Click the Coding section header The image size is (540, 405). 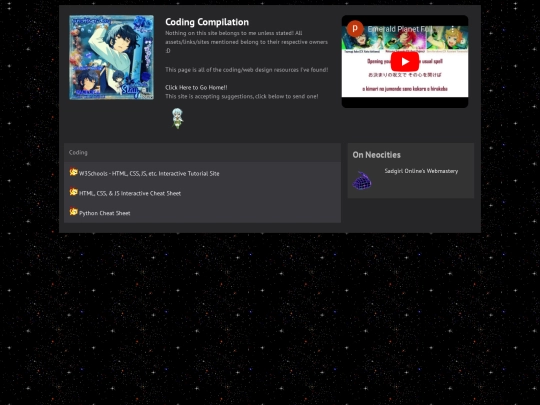[202, 153]
